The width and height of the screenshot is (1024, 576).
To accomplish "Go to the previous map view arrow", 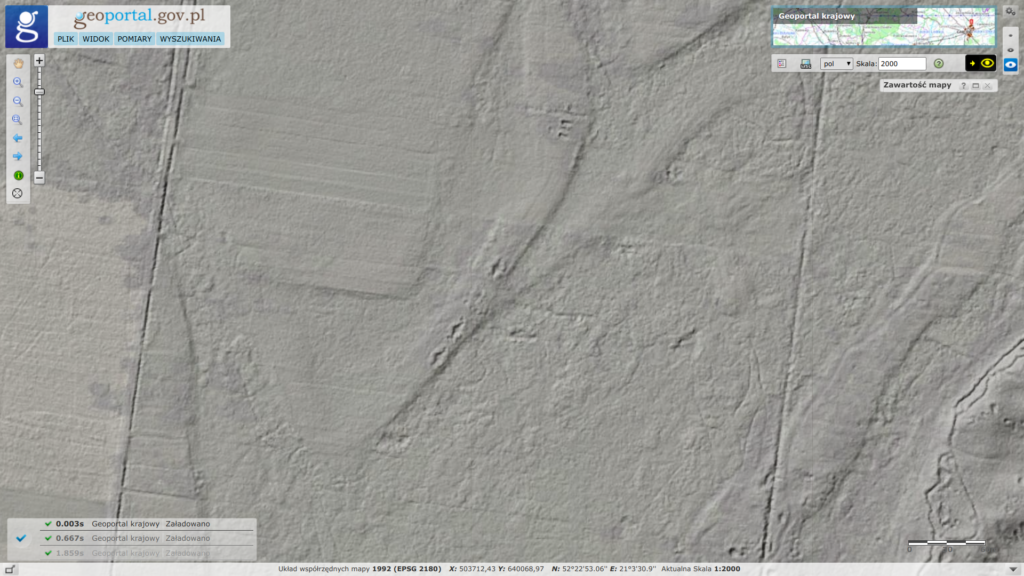I will (x=18, y=138).
